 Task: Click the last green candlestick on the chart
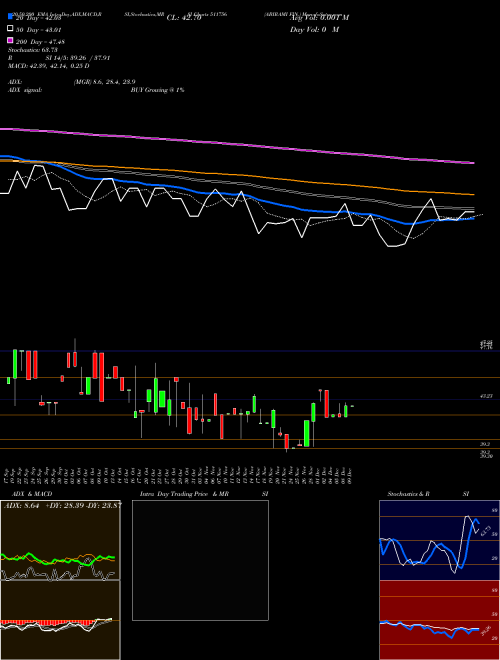tap(346, 410)
